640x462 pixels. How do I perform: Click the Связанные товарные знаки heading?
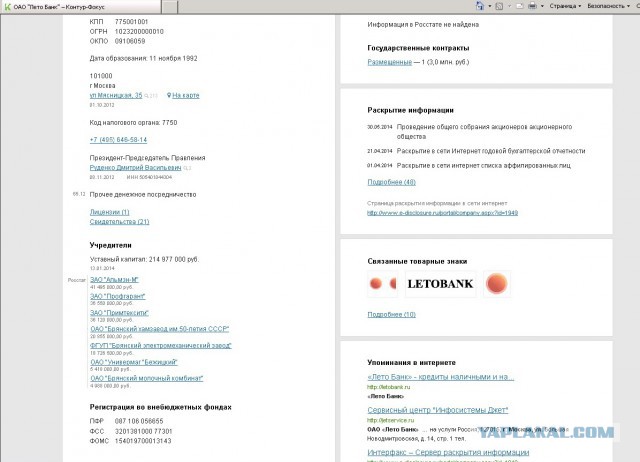pos(417,261)
